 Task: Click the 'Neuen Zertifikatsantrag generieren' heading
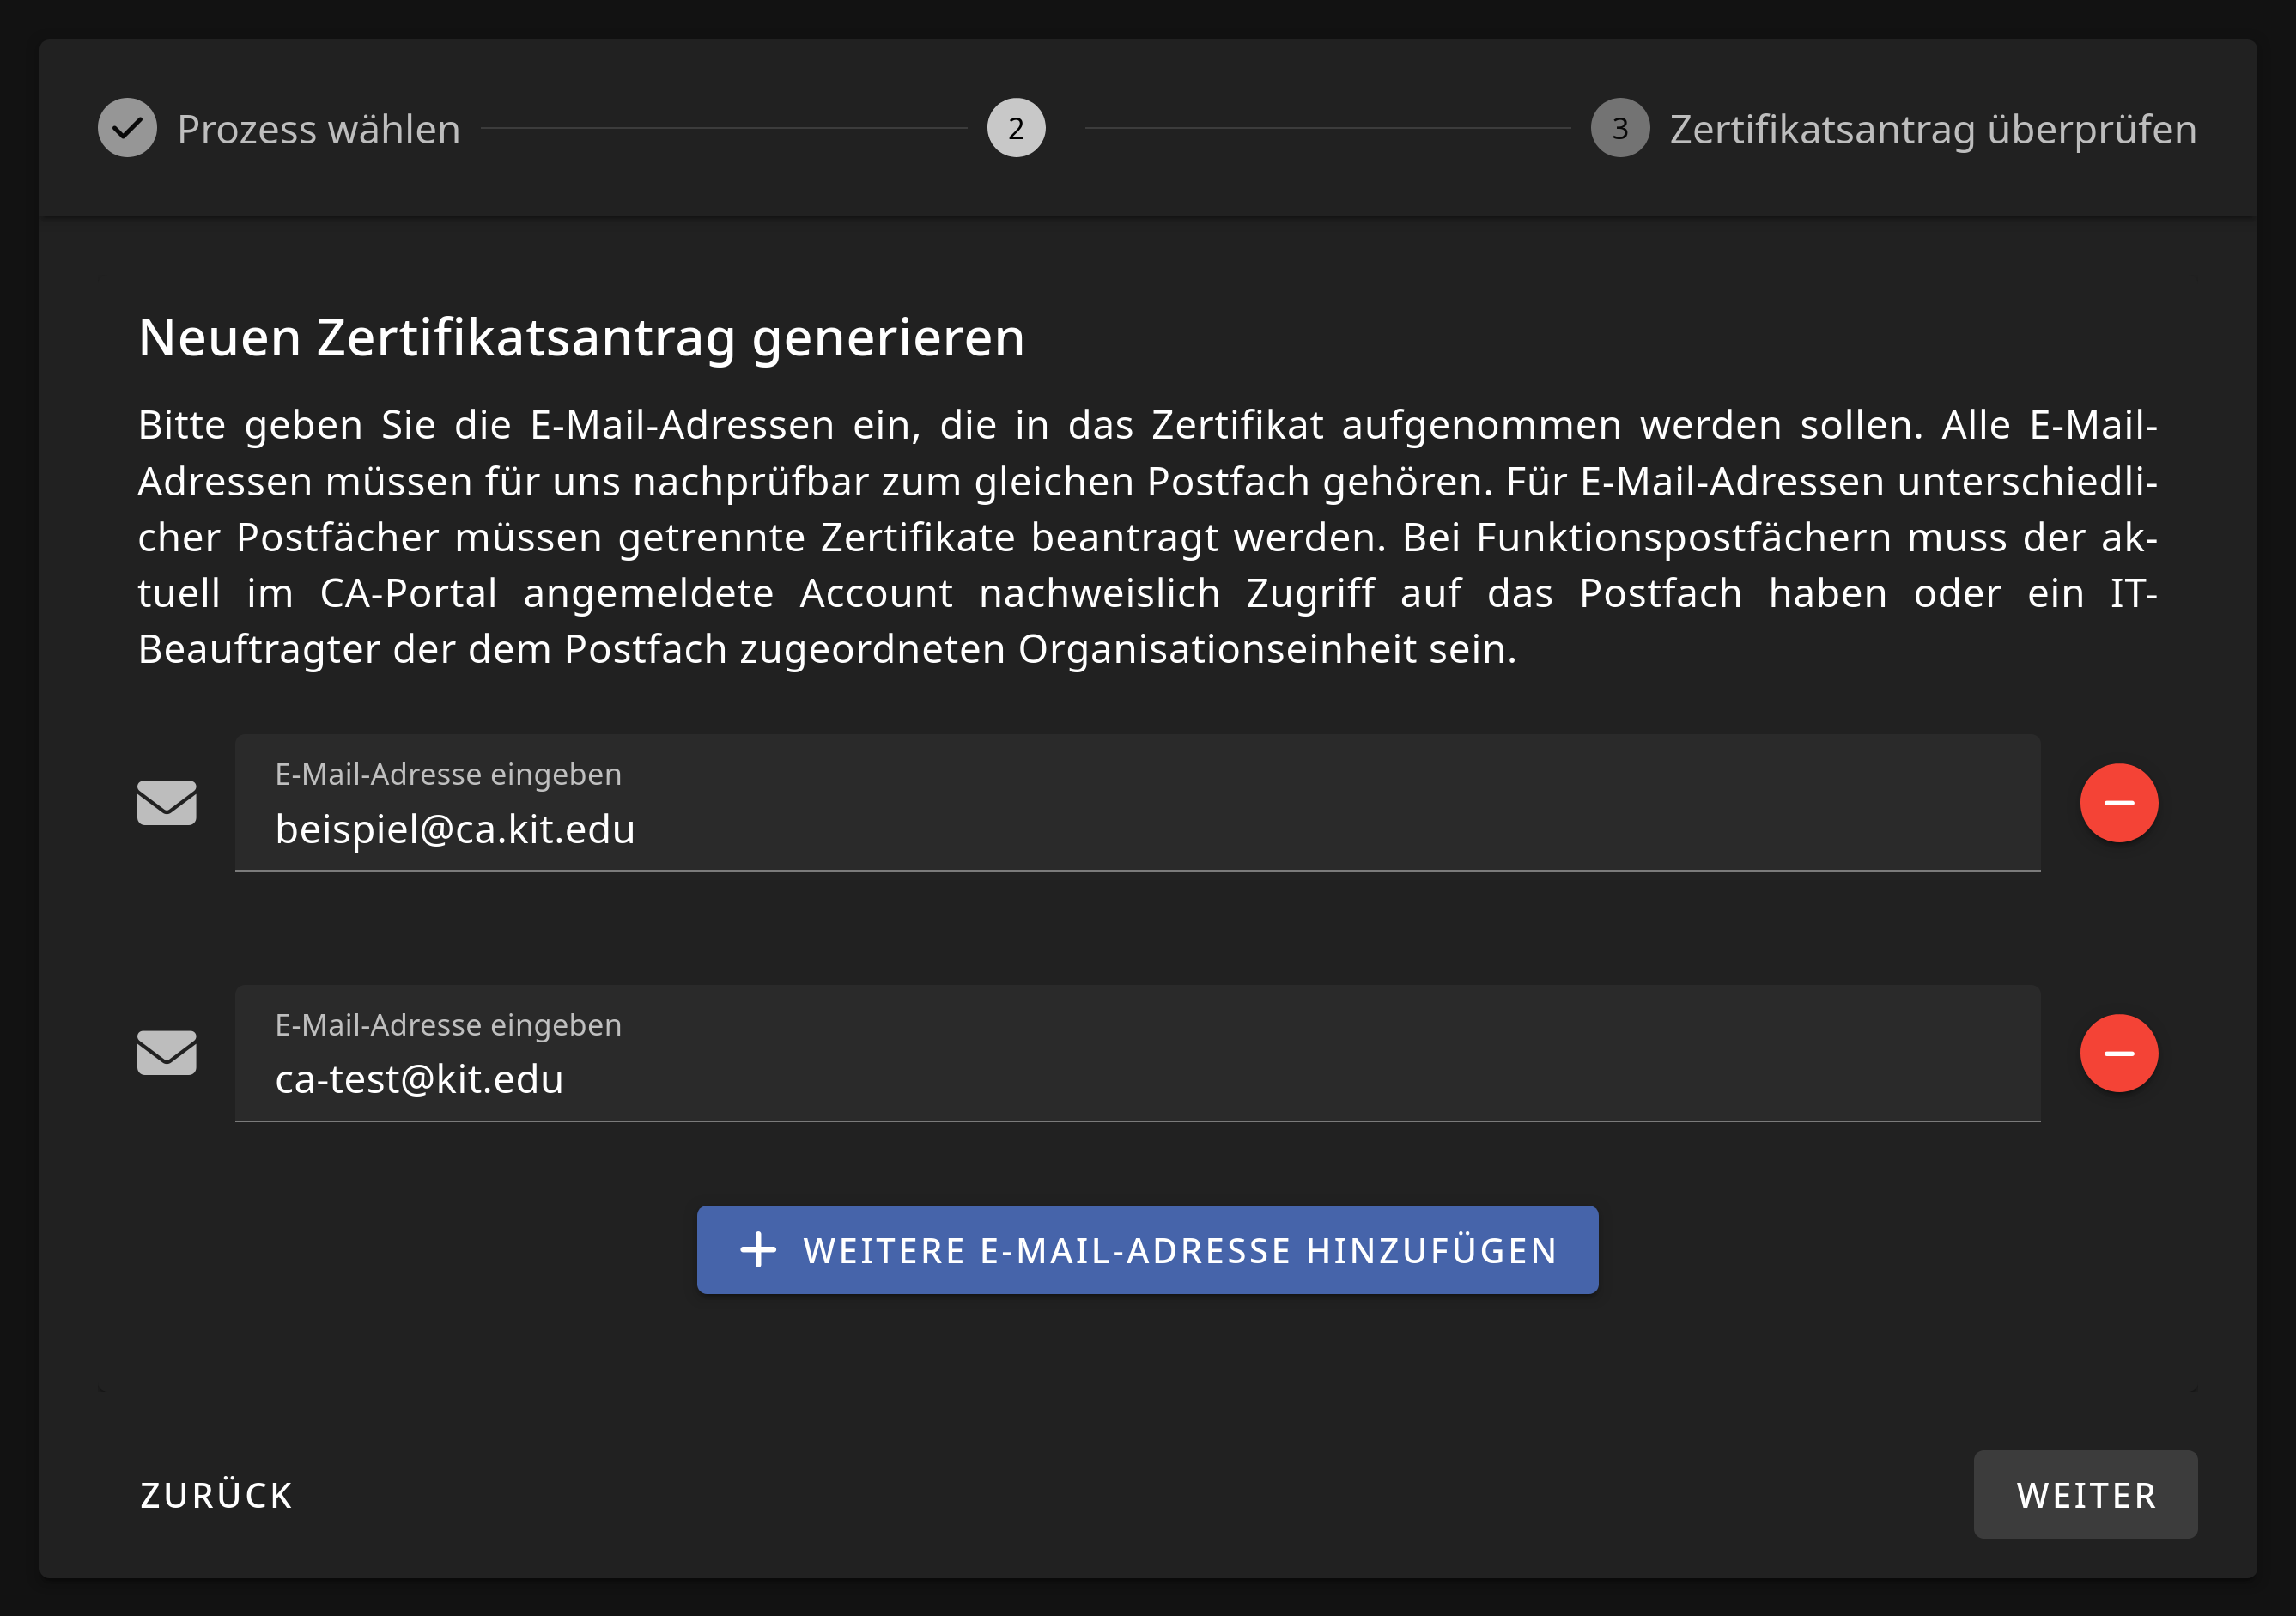coord(581,338)
